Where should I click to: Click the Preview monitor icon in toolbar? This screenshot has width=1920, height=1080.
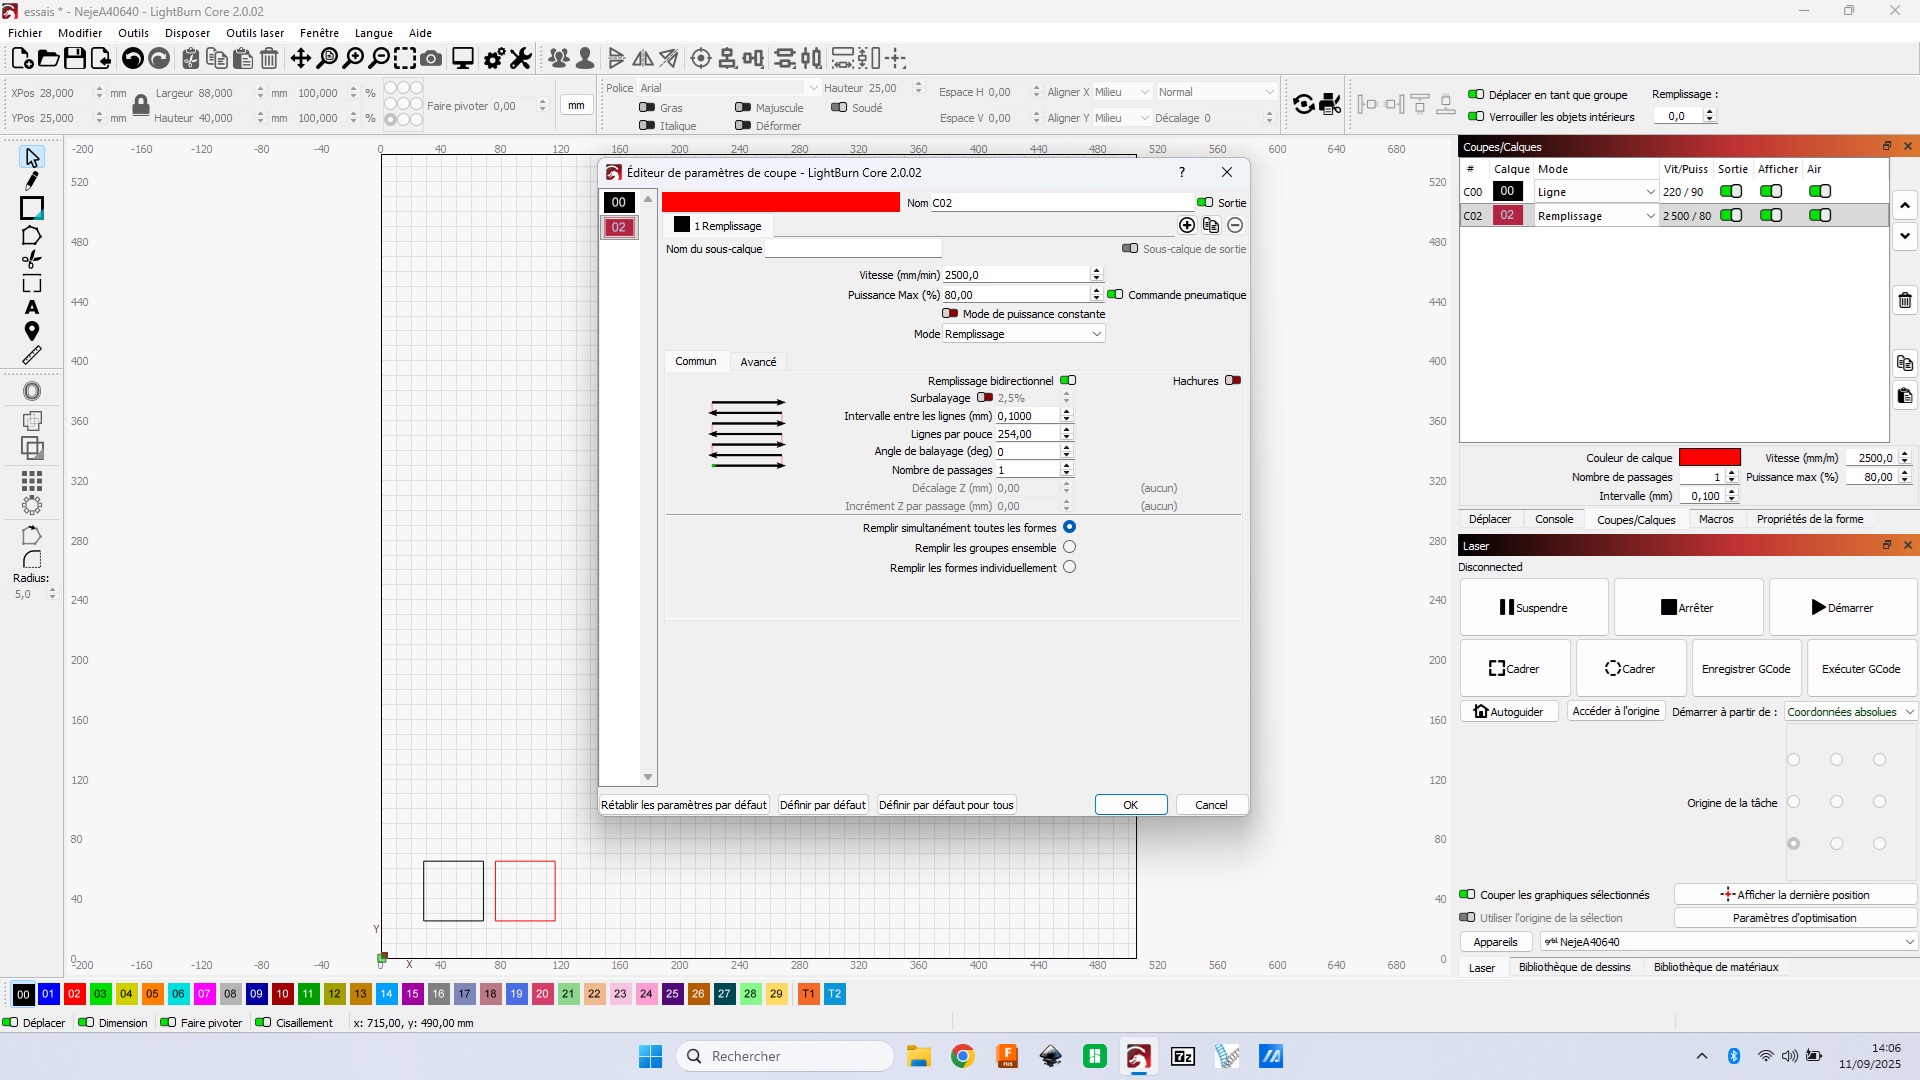pyautogui.click(x=462, y=59)
